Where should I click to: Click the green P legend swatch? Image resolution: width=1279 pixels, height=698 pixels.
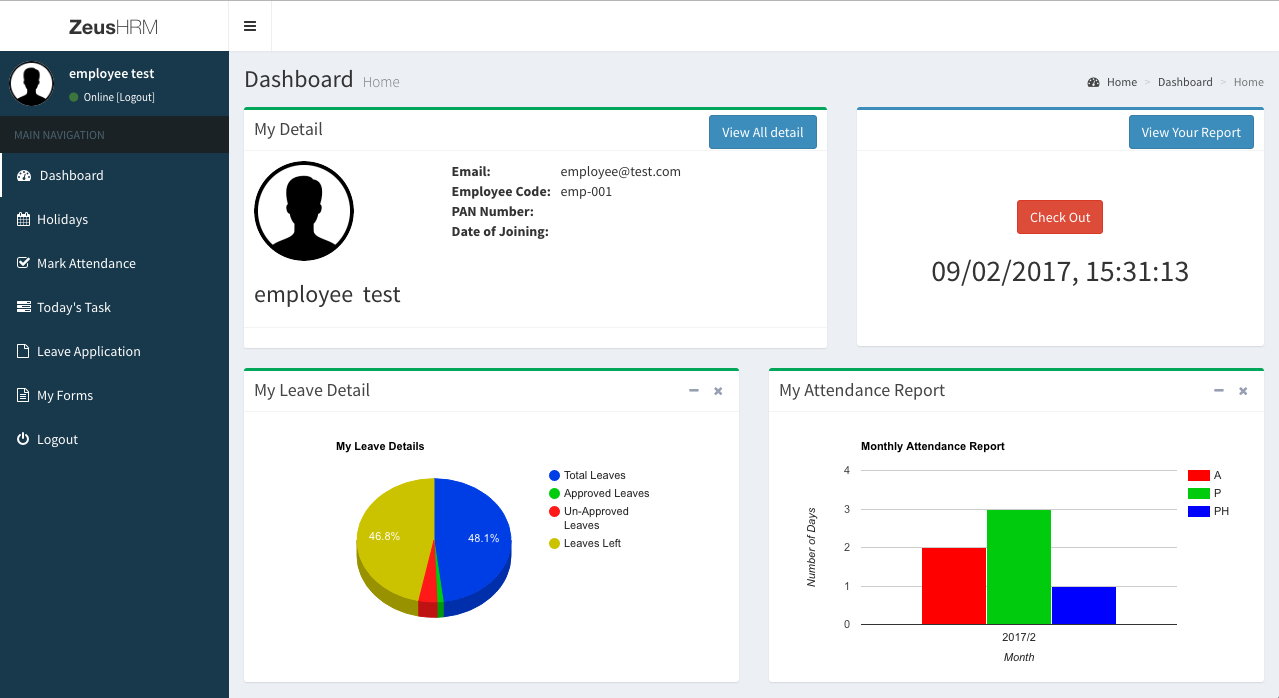tap(1199, 493)
